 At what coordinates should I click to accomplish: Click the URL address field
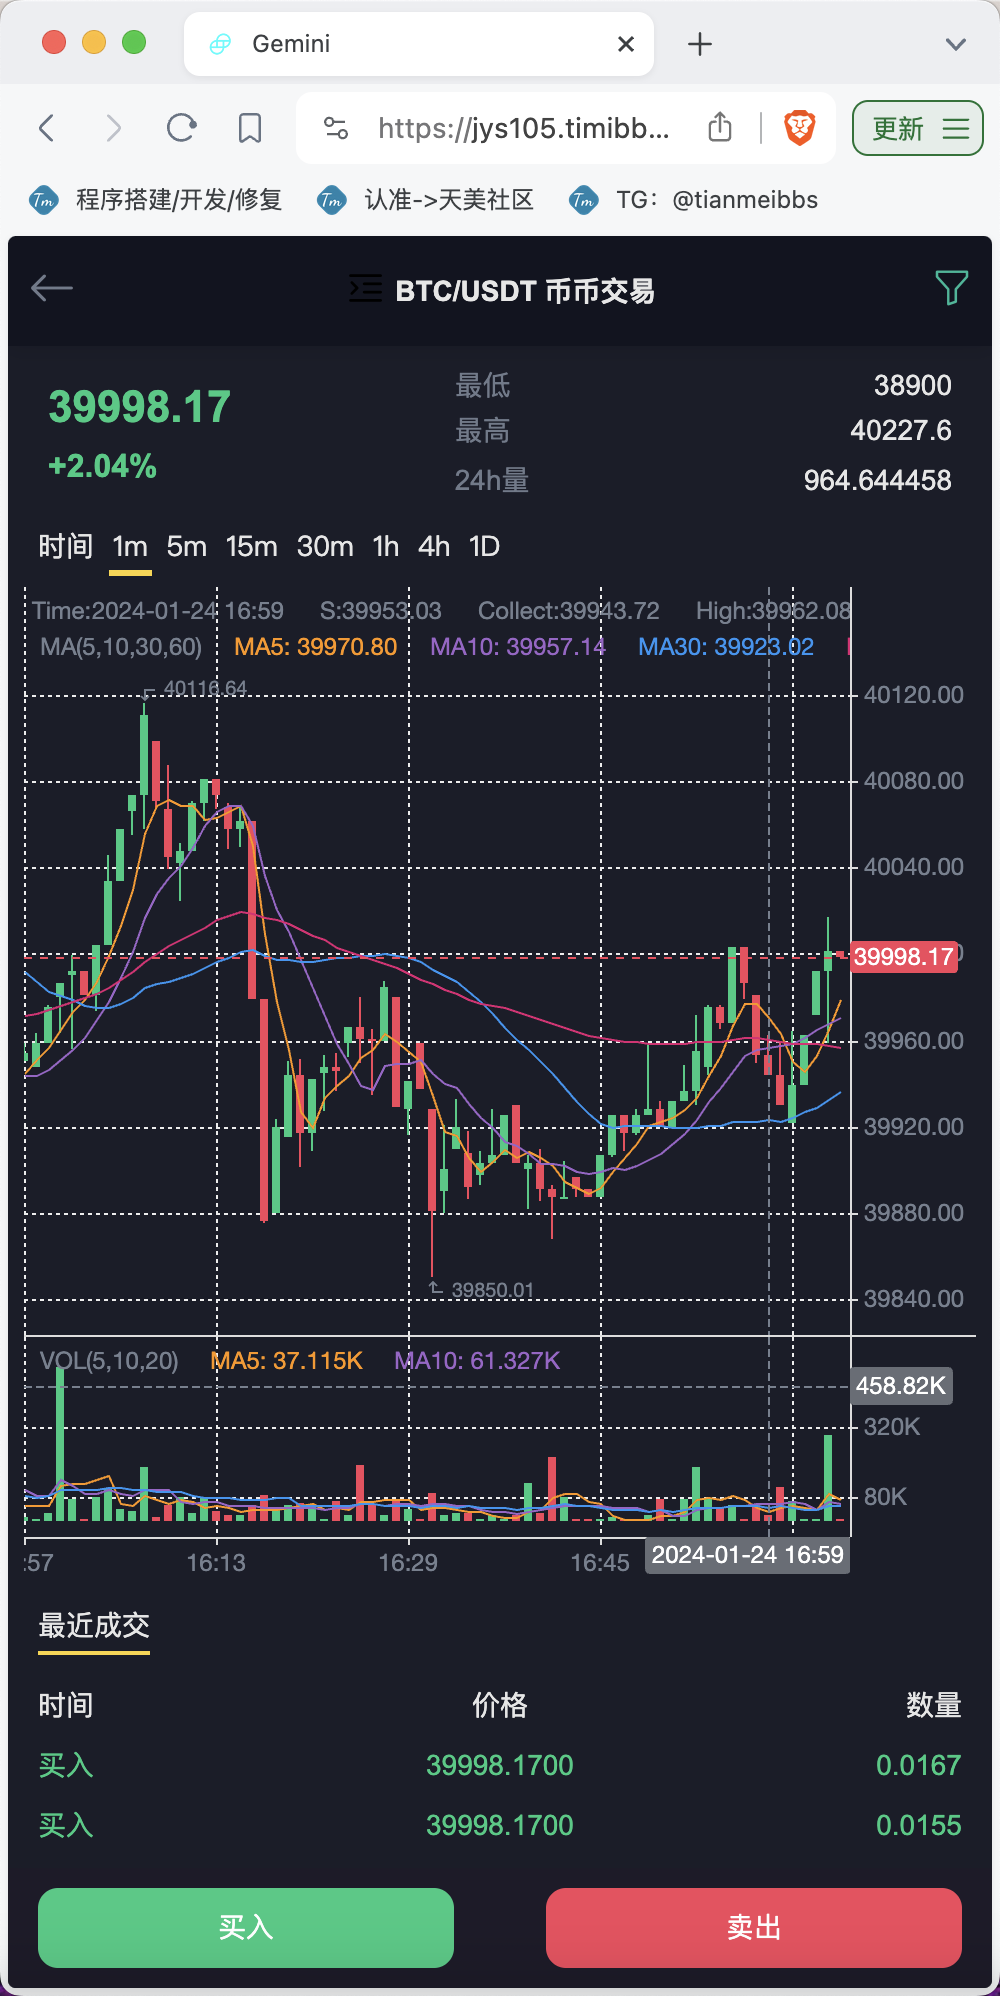point(524,128)
